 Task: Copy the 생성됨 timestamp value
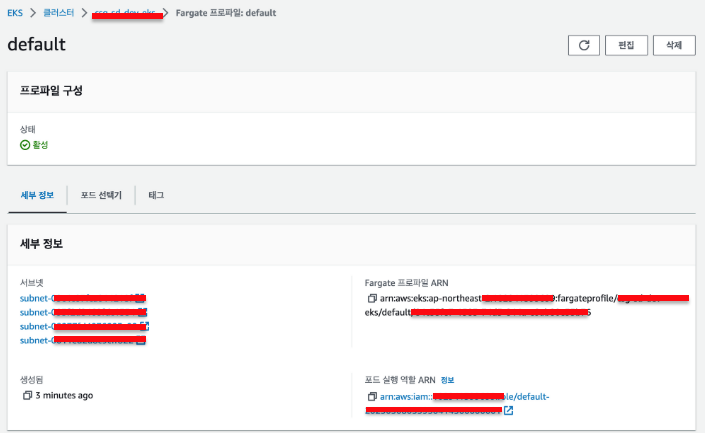pos(27,395)
